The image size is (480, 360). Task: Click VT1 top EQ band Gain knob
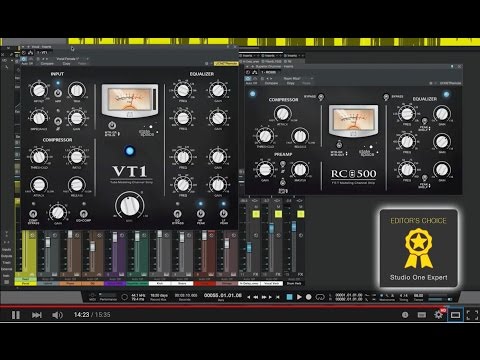[x=218, y=90]
